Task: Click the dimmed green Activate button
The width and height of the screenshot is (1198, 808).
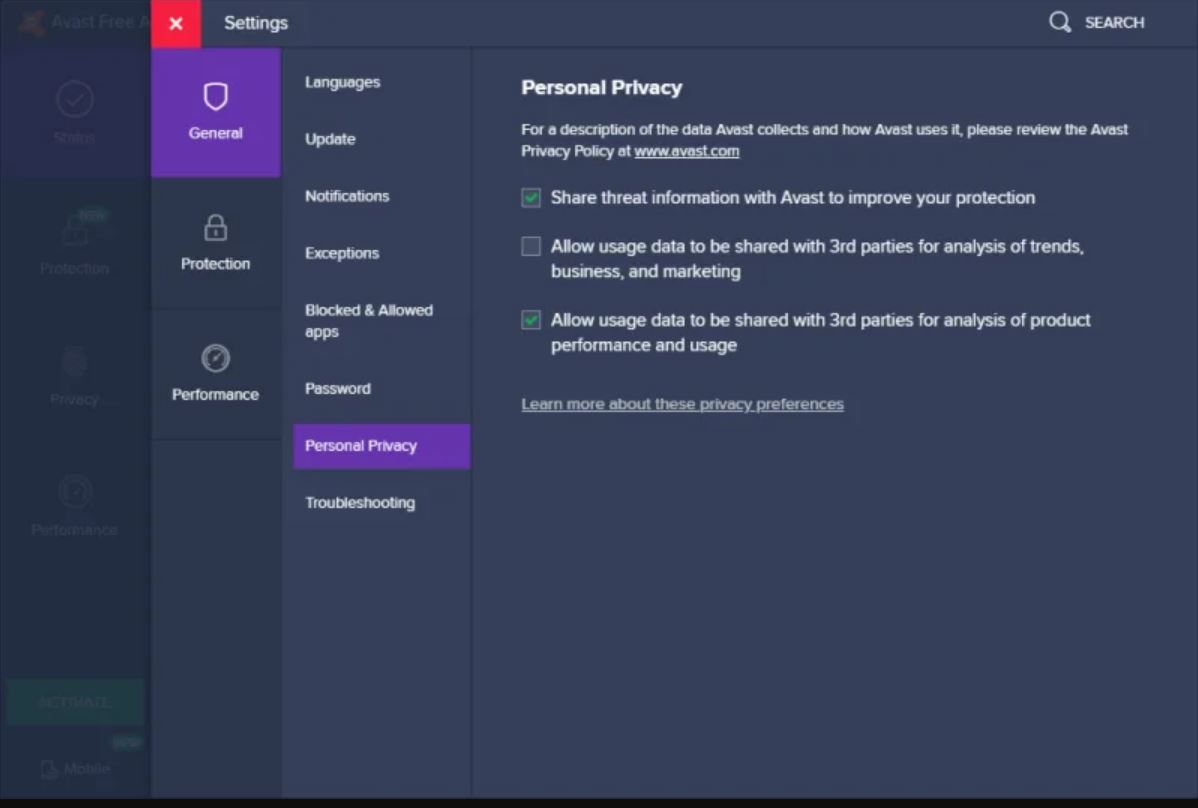Action: 75,702
